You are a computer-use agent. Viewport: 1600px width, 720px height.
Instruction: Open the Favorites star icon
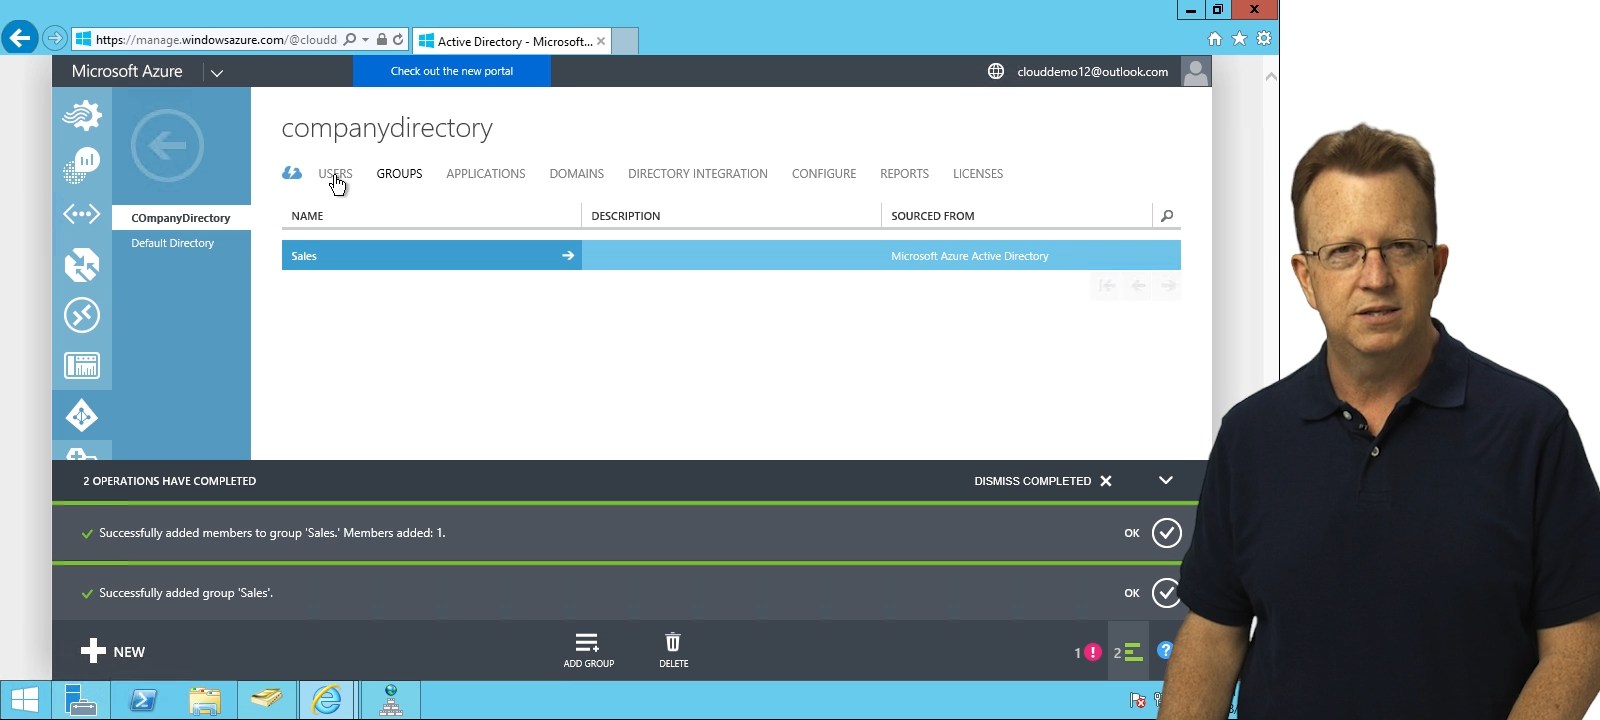[1240, 39]
